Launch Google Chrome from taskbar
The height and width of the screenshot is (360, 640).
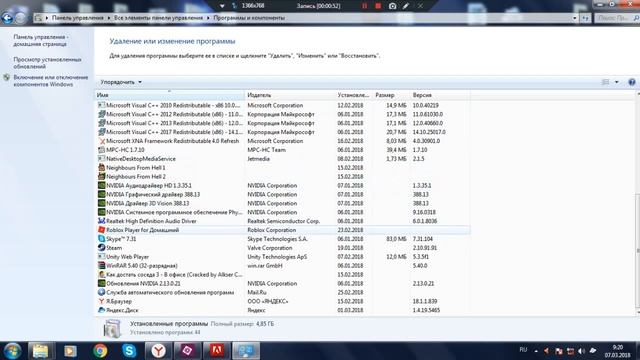(x=100, y=351)
